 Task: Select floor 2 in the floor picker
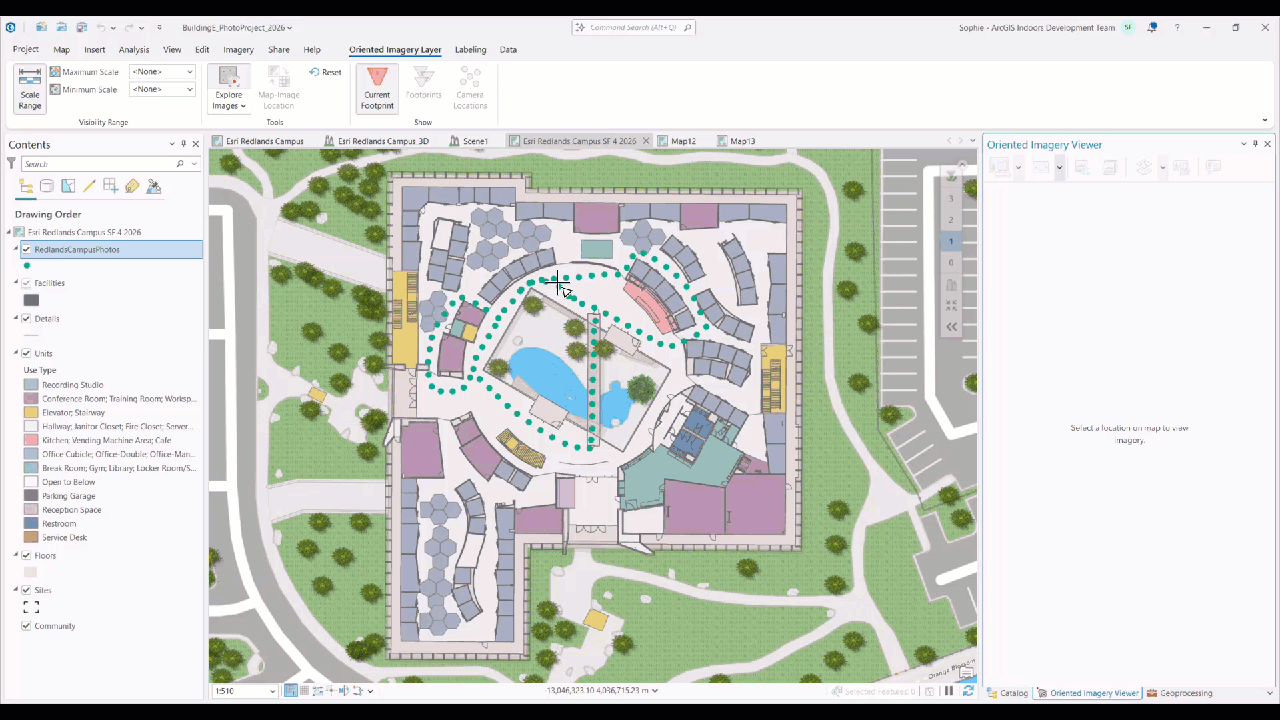[x=951, y=220]
